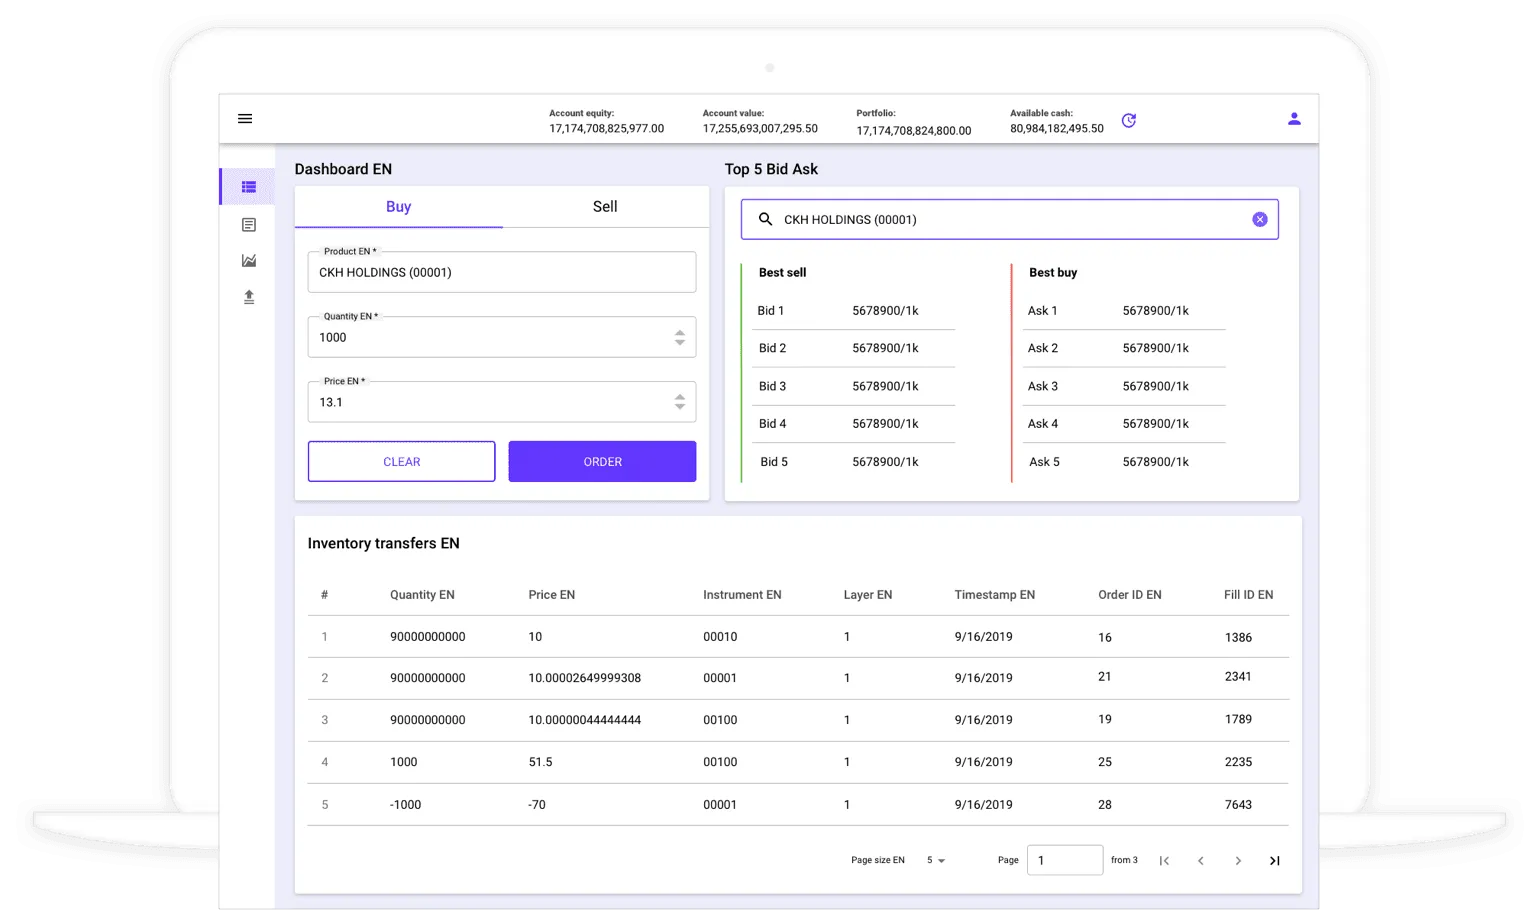The height and width of the screenshot is (910, 1539).
Task: Open the hamburger menu
Action: 245,119
